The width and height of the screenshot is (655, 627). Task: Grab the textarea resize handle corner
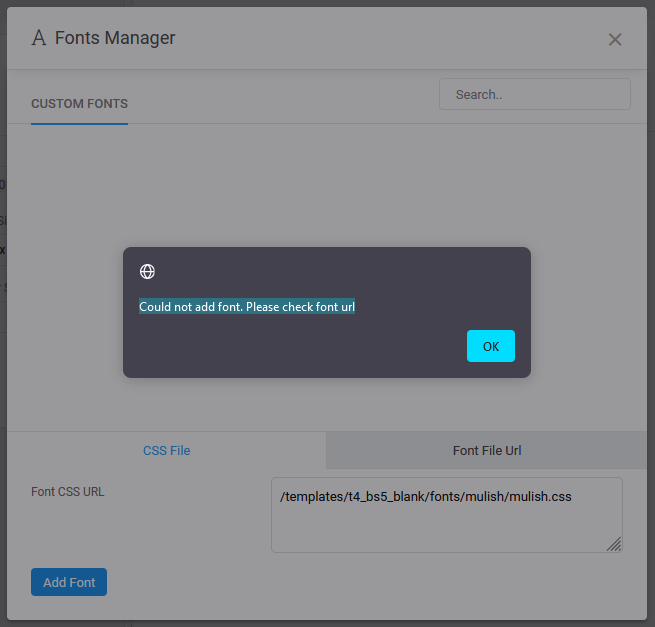tap(614, 544)
